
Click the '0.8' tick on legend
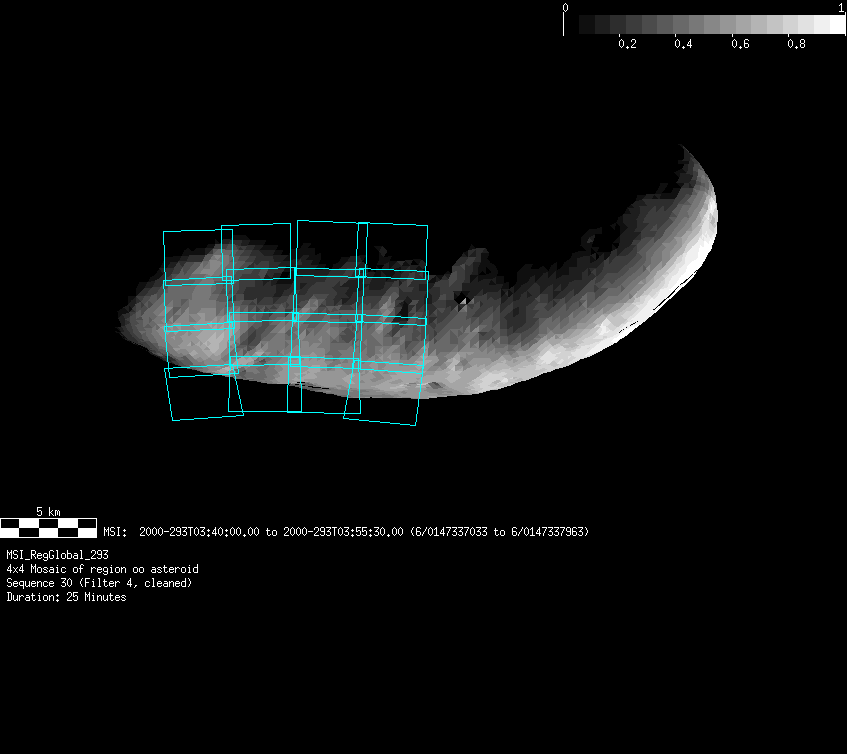[796, 44]
